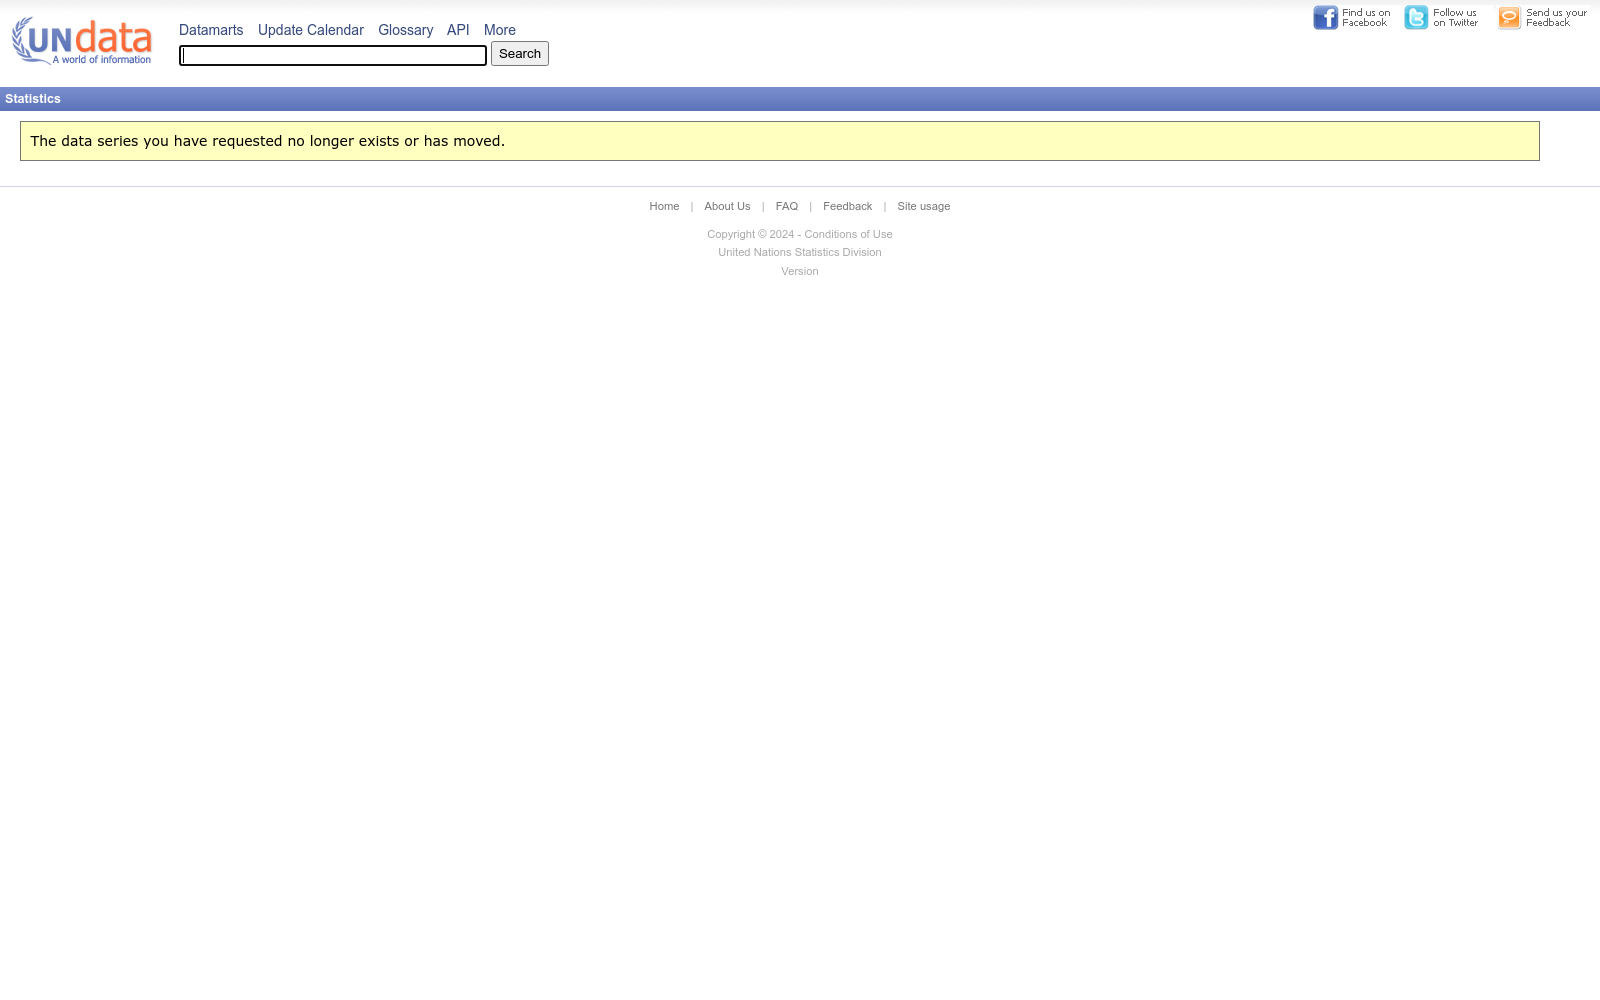
Task: Click the 'United Nations Statistics Division' text
Action: click(800, 252)
